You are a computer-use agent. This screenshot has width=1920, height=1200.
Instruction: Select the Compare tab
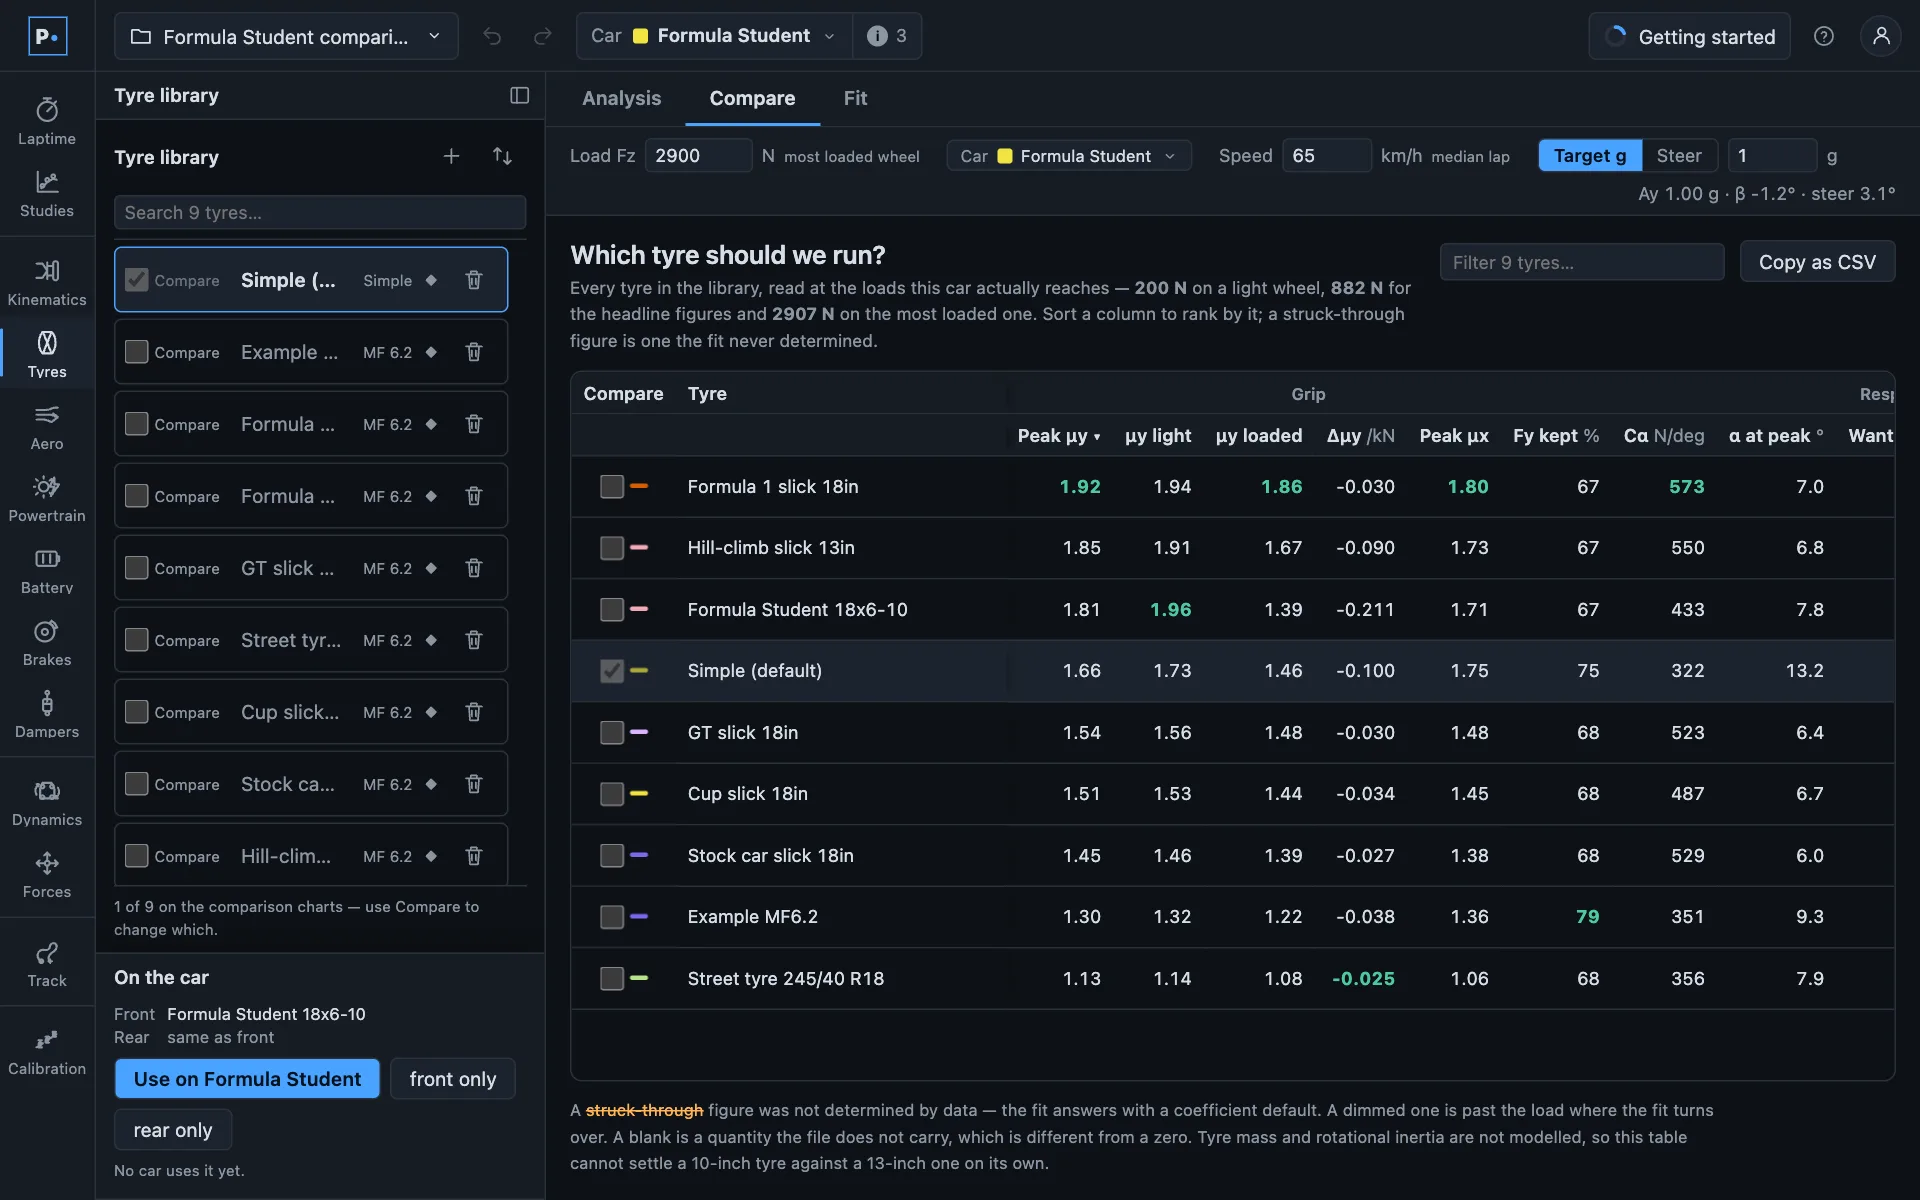(x=752, y=98)
